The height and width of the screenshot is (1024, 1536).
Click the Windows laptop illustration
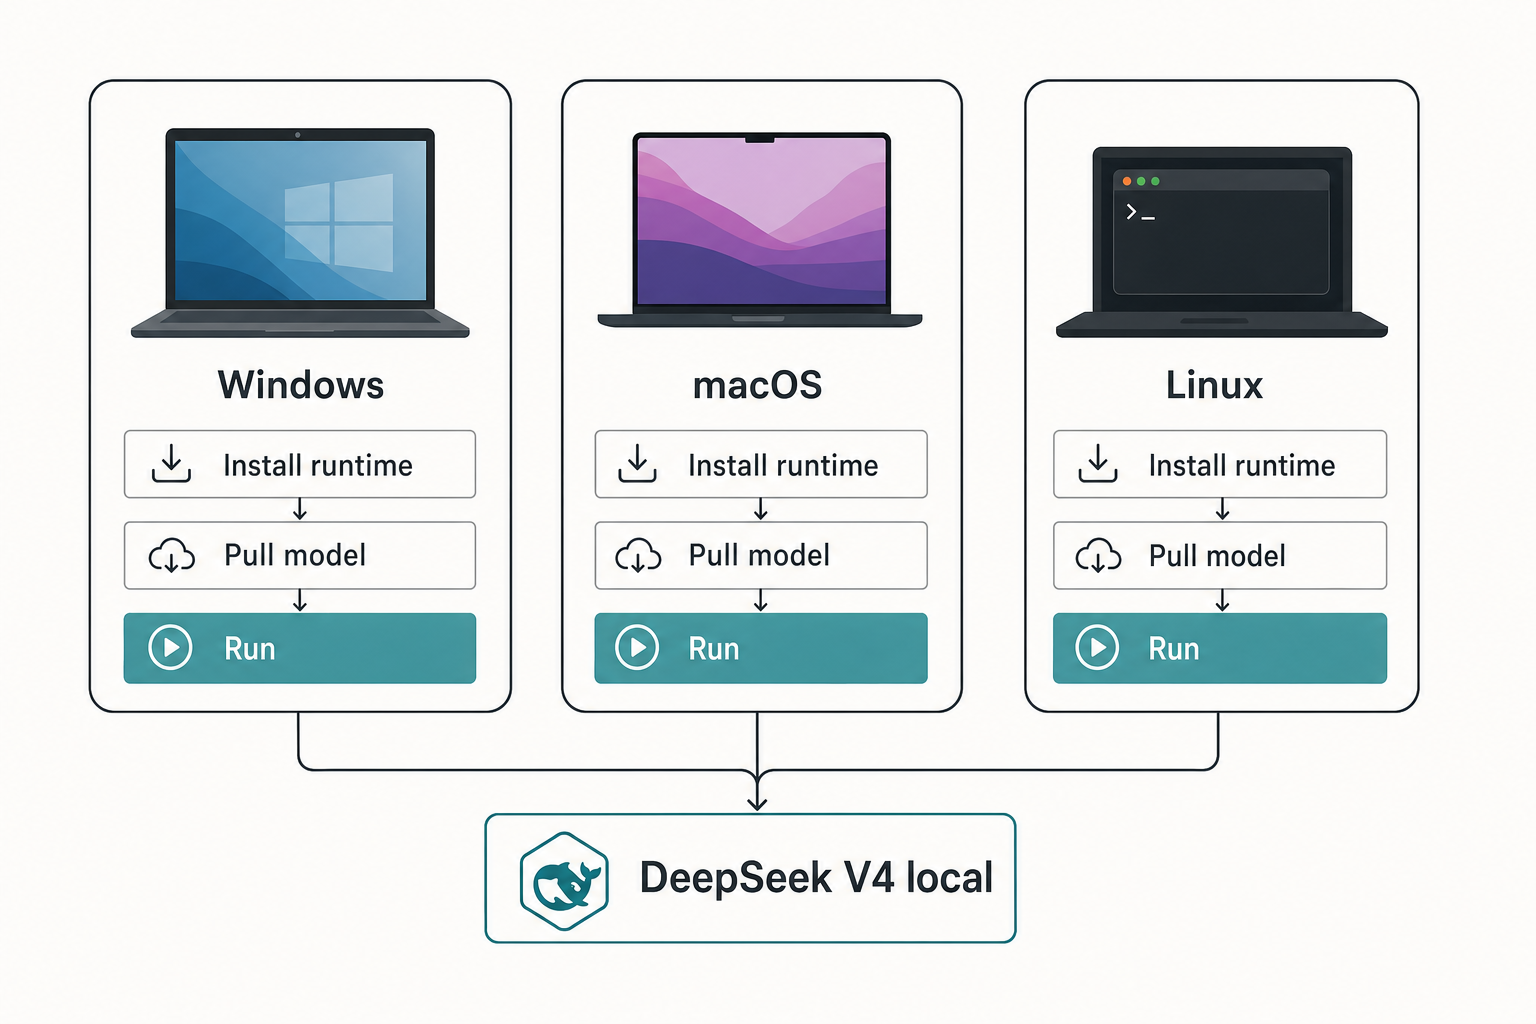click(x=300, y=232)
